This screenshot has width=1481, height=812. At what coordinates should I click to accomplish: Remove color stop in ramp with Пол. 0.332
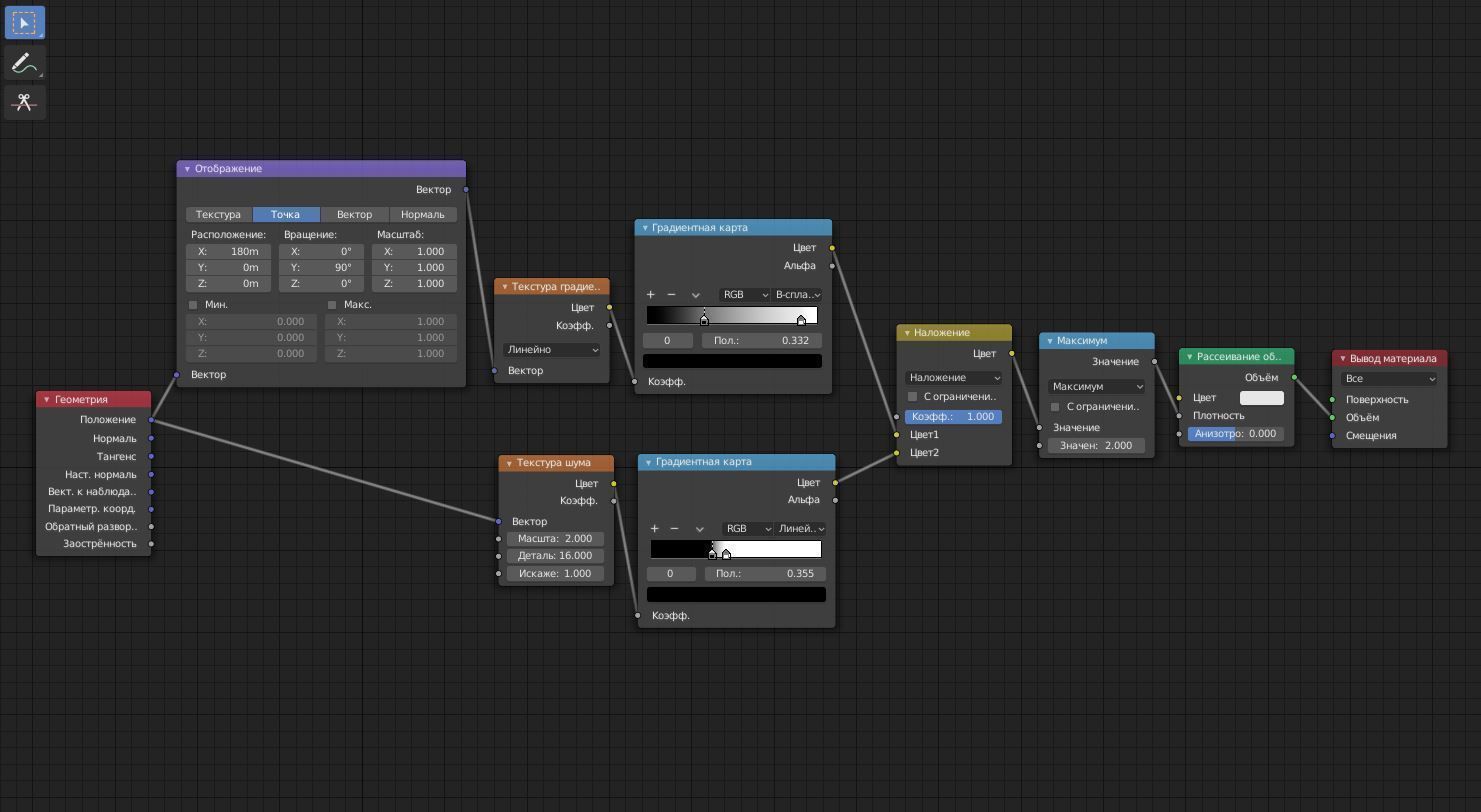671,294
